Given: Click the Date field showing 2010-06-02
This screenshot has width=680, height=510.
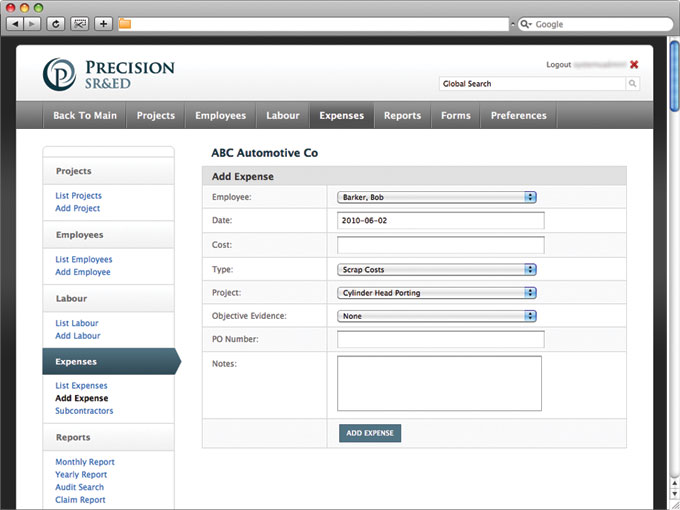Looking at the screenshot, I should click(441, 220).
